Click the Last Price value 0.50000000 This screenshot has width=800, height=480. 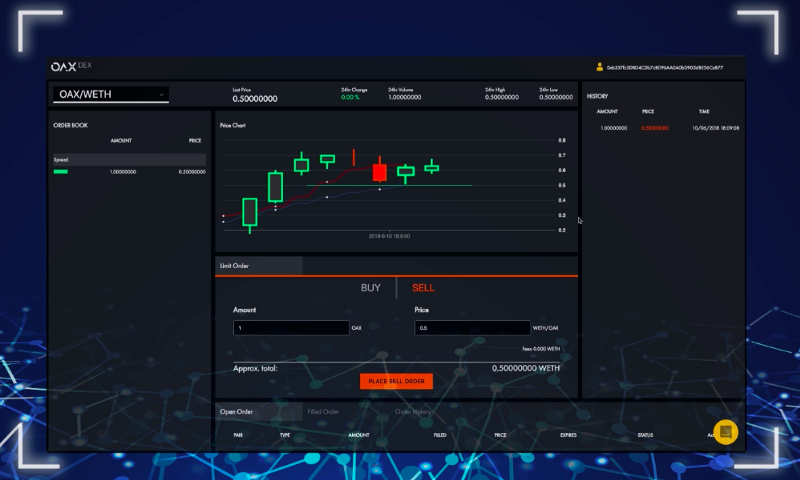[x=255, y=99]
